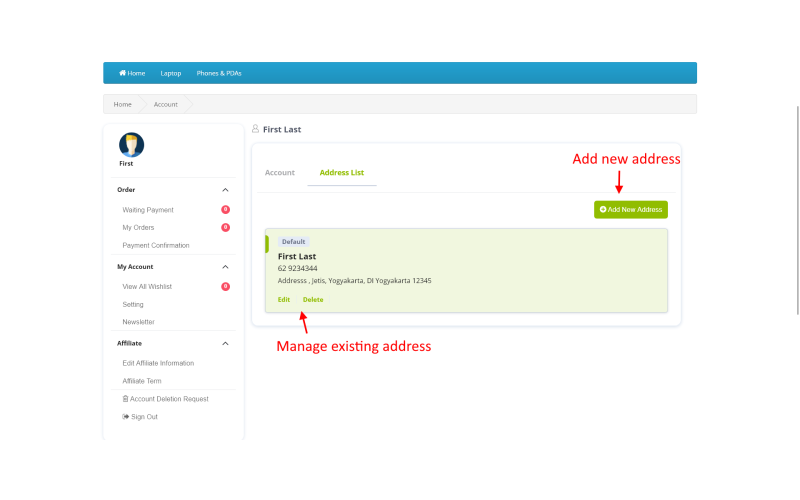
Task: Click the trash icon beside Account Deletion Request
Action: coord(126,399)
